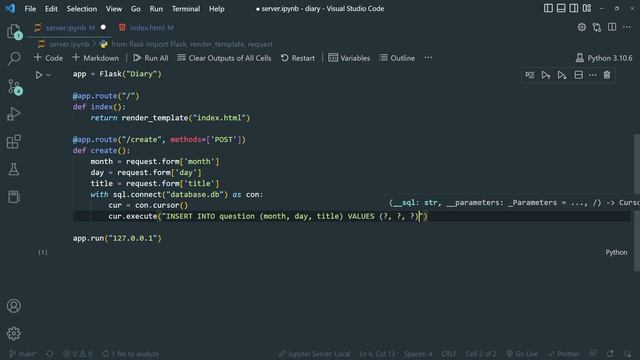Open the Edit menu
640x360 pixels.
pos(51,9)
